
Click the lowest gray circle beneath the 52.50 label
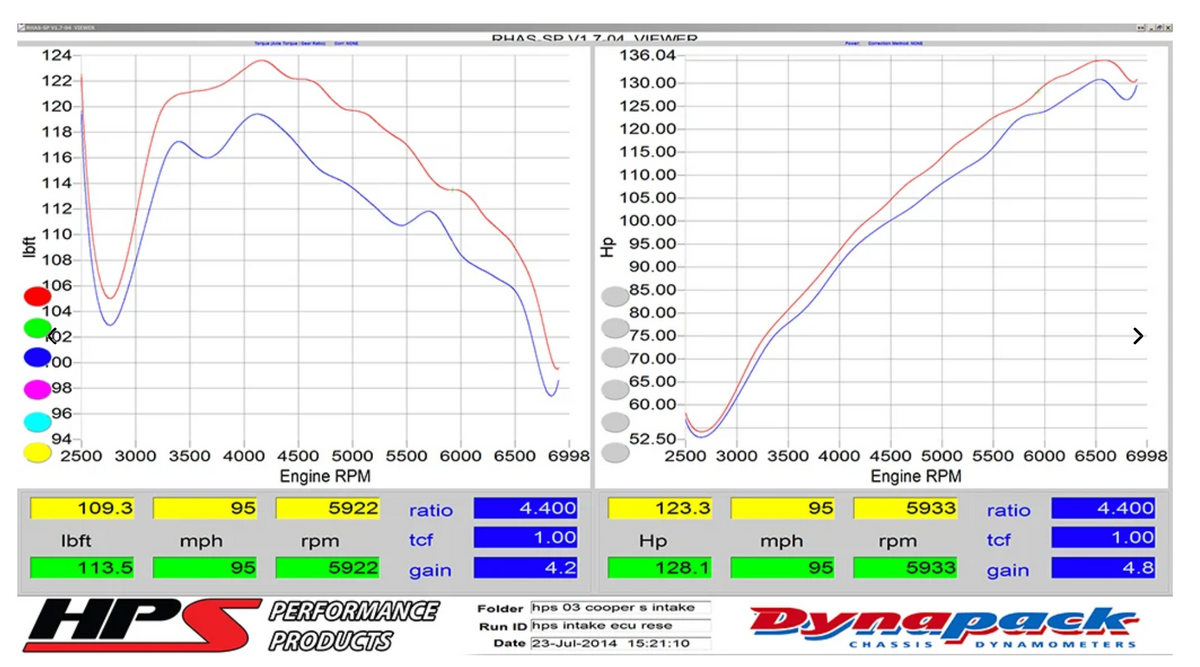(616, 453)
